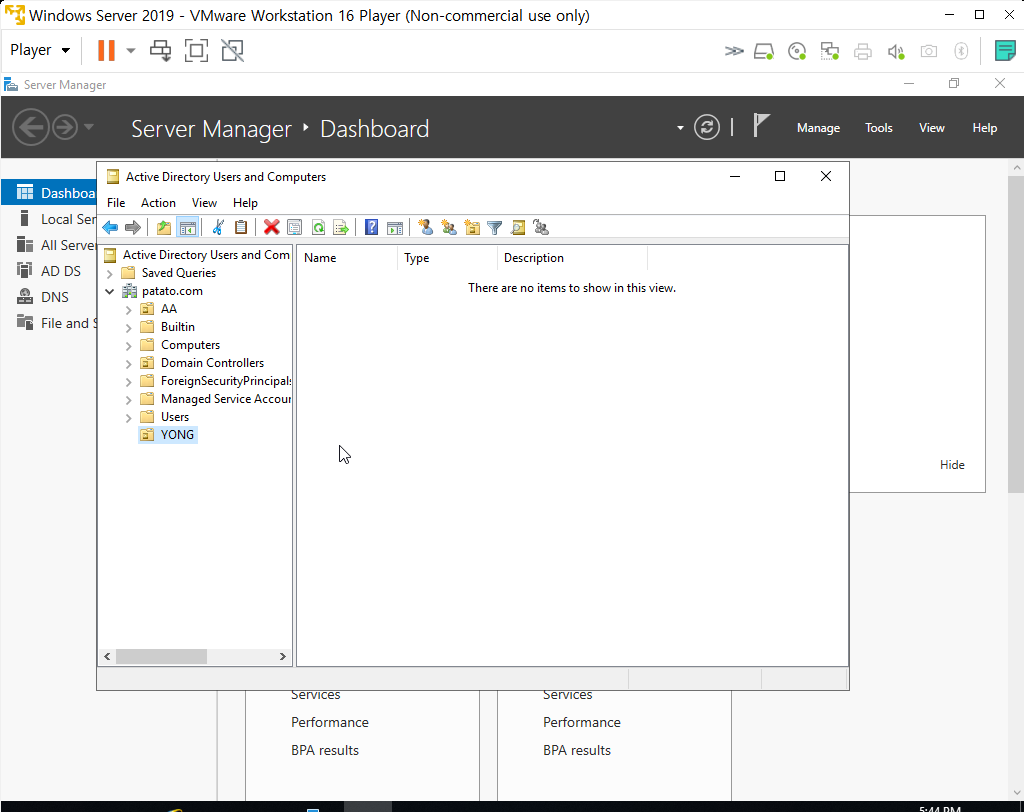Click the tree pane scroll right arrow
Image resolution: width=1024 pixels, height=812 pixels.
coord(283,657)
